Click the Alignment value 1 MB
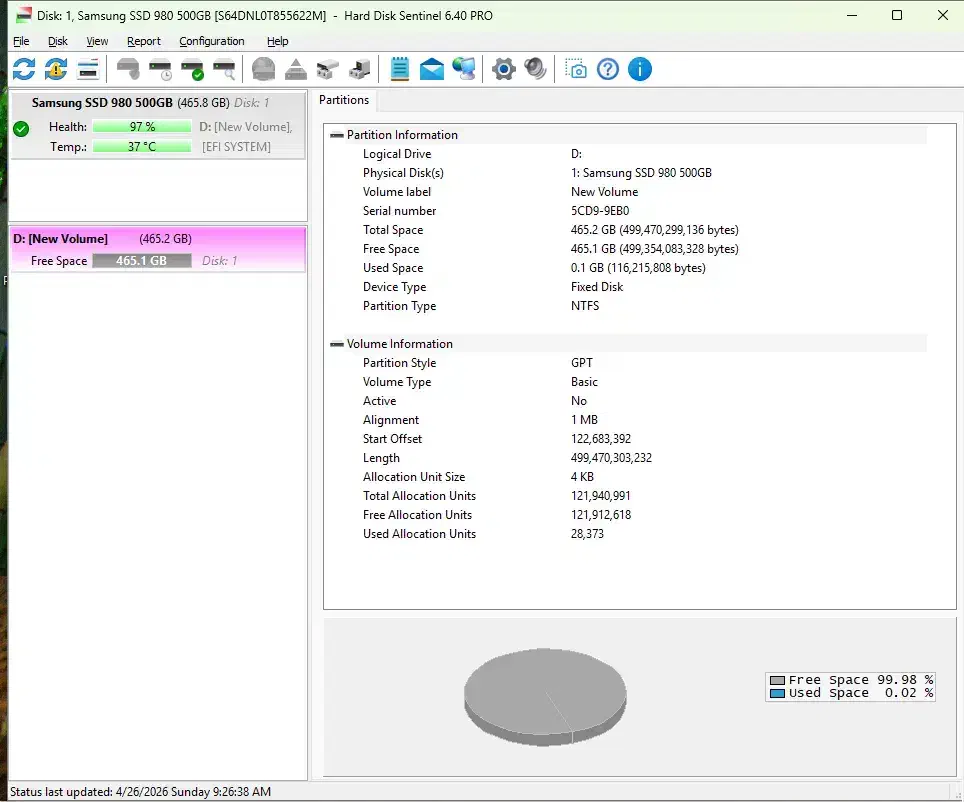The width and height of the screenshot is (964, 802). (584, 420)
